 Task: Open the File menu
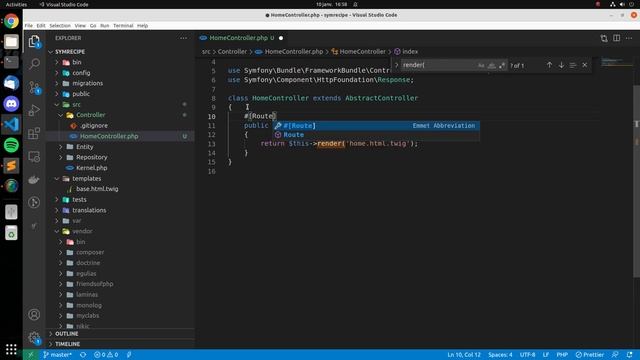(29, 26)
